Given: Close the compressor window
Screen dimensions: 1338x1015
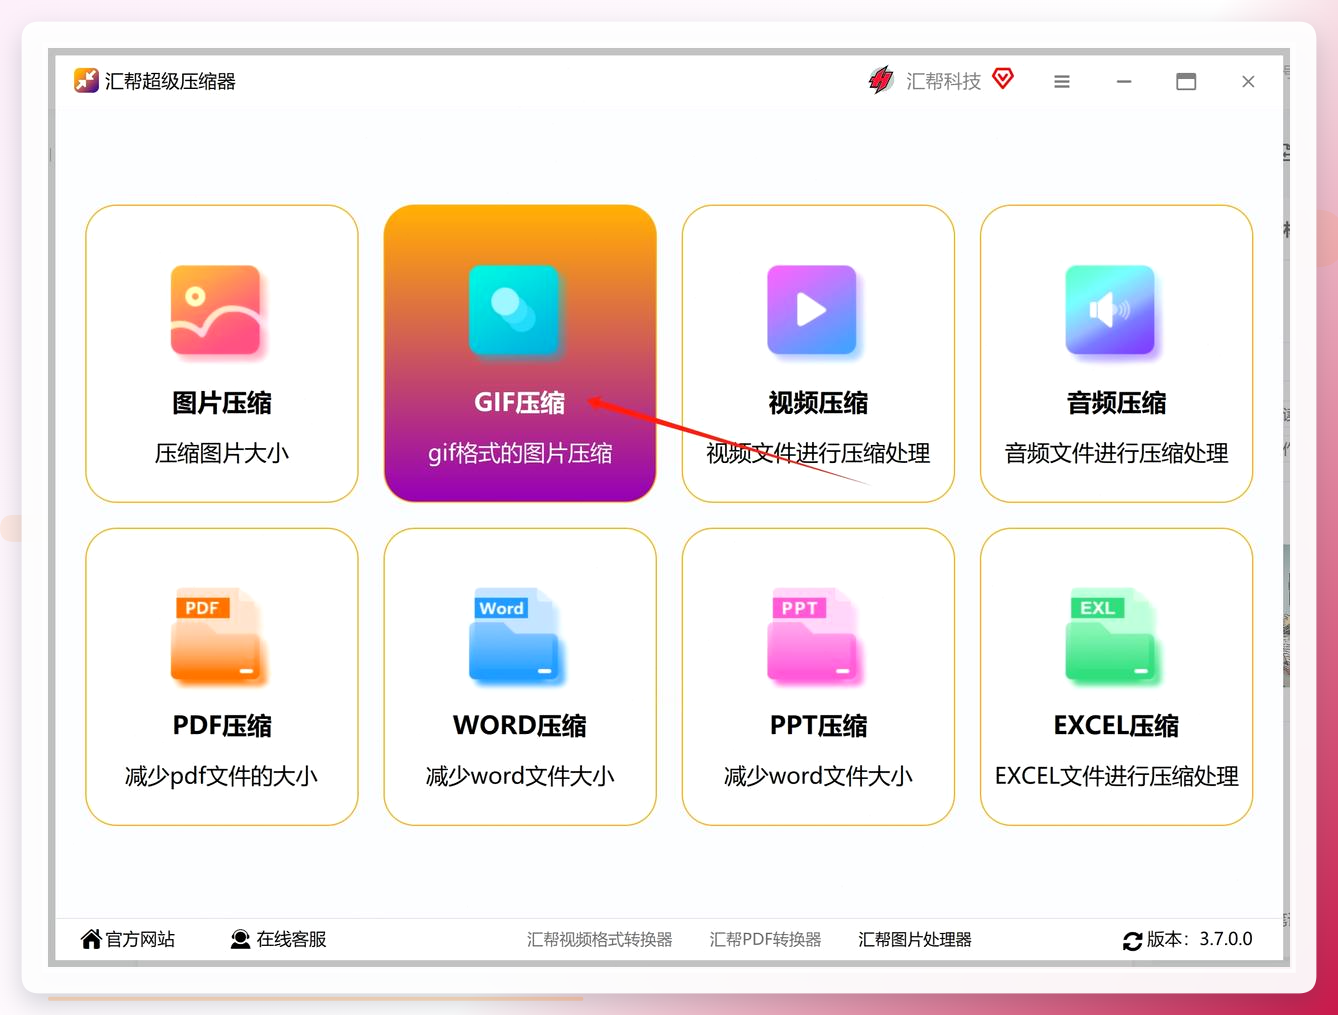Looking at the screenshot, I should click(1248, 82).
